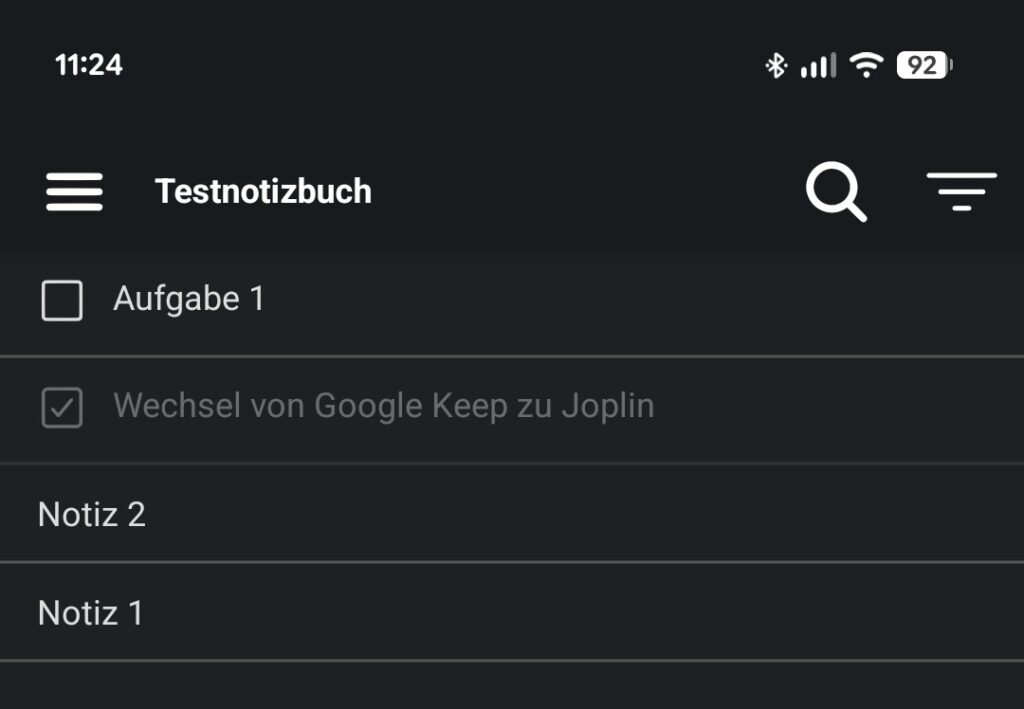Open the note Notiz 2
Screen dimensions: 1024x709
91,515
